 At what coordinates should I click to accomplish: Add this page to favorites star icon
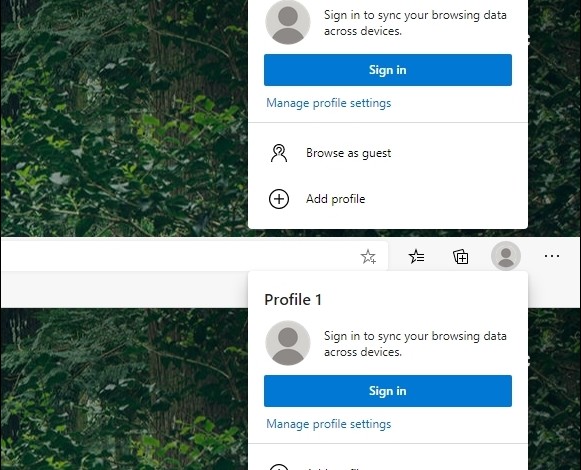coord(368,256)
